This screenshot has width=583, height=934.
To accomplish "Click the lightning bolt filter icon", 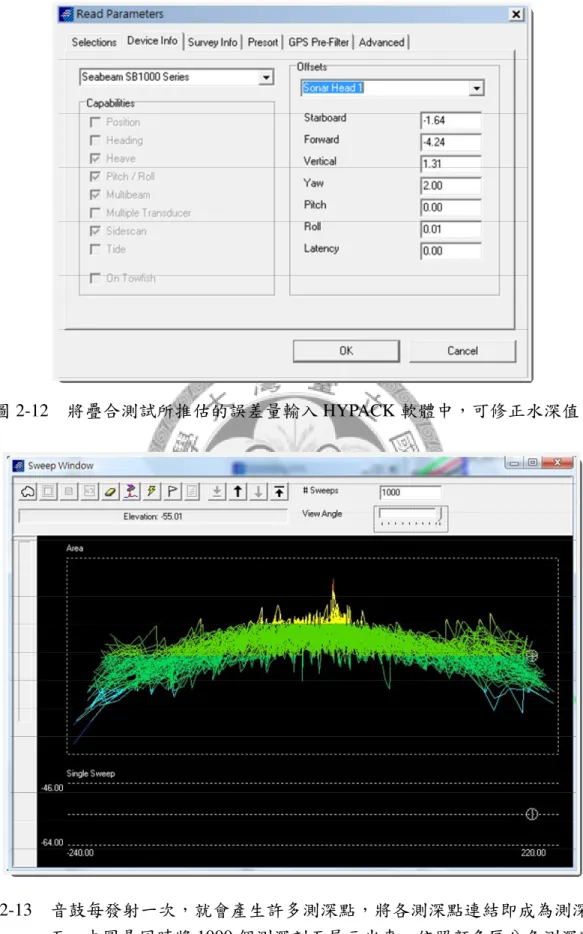I will coord(151,492).
